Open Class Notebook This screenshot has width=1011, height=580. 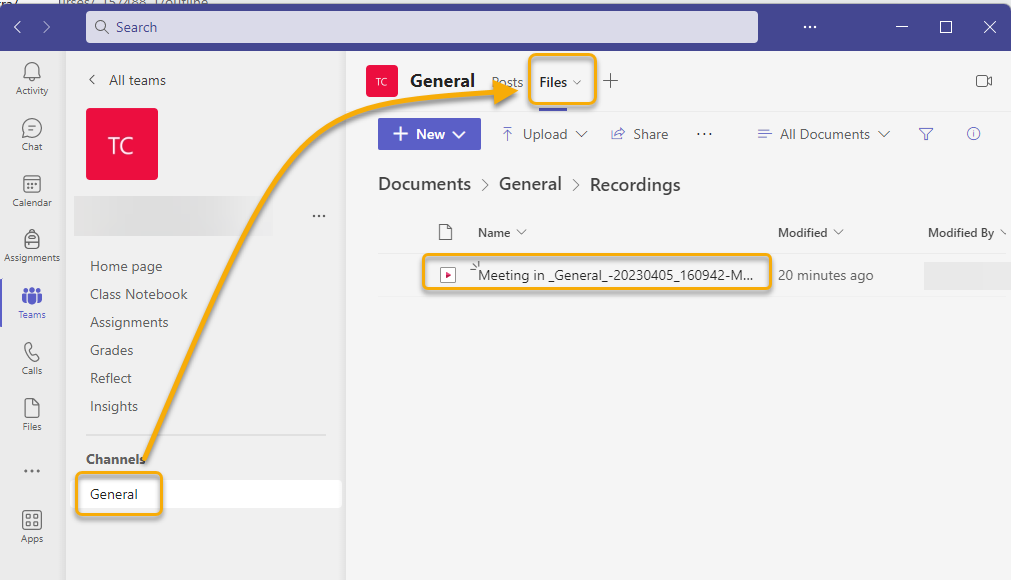point(139,294)
